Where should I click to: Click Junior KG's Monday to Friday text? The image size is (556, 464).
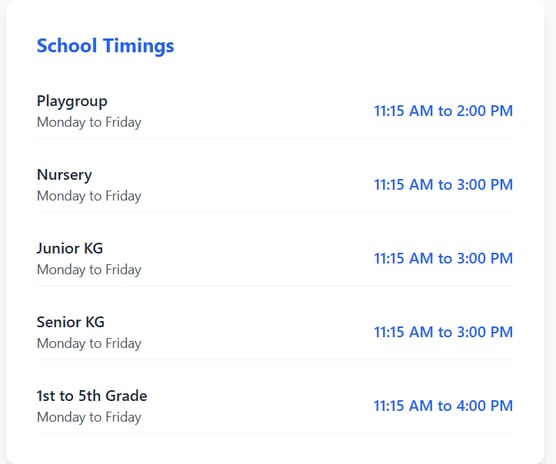(89, 270)
